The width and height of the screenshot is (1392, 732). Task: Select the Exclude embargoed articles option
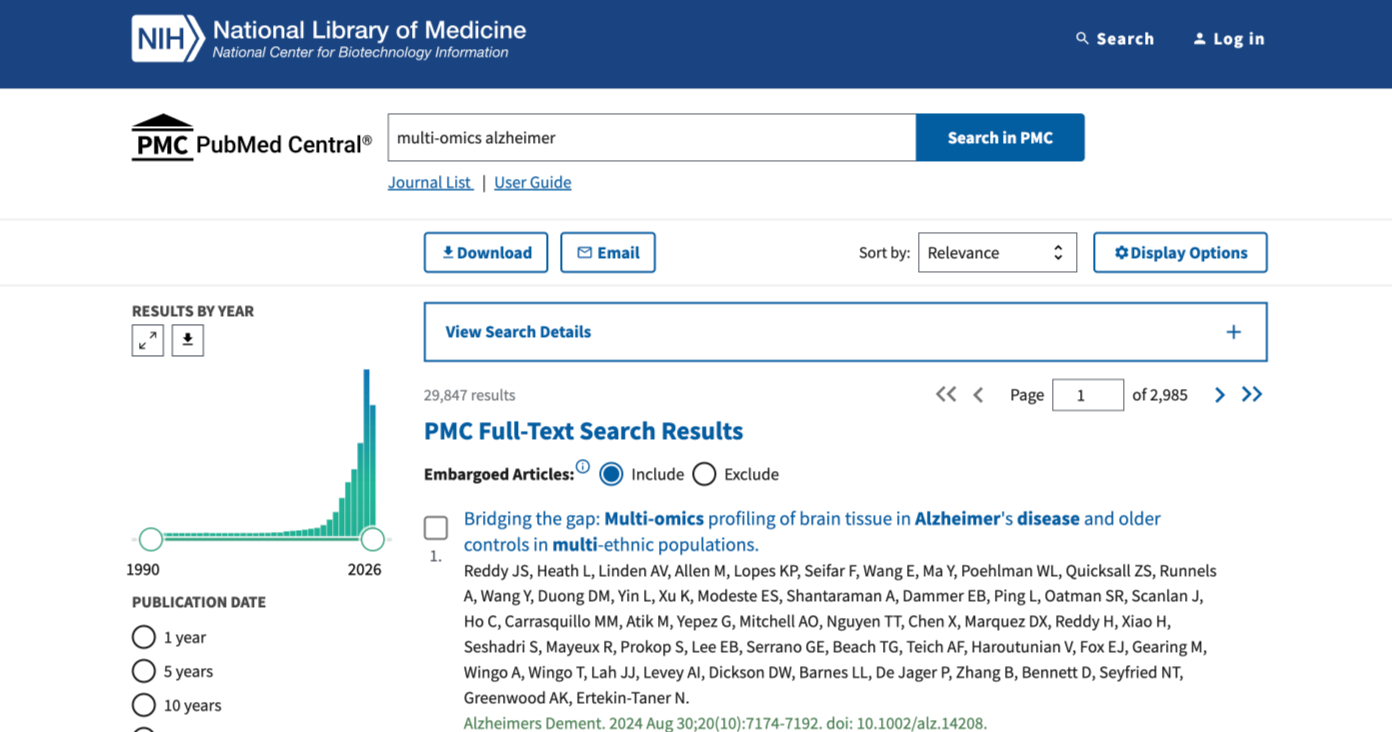tap(704, 474)
